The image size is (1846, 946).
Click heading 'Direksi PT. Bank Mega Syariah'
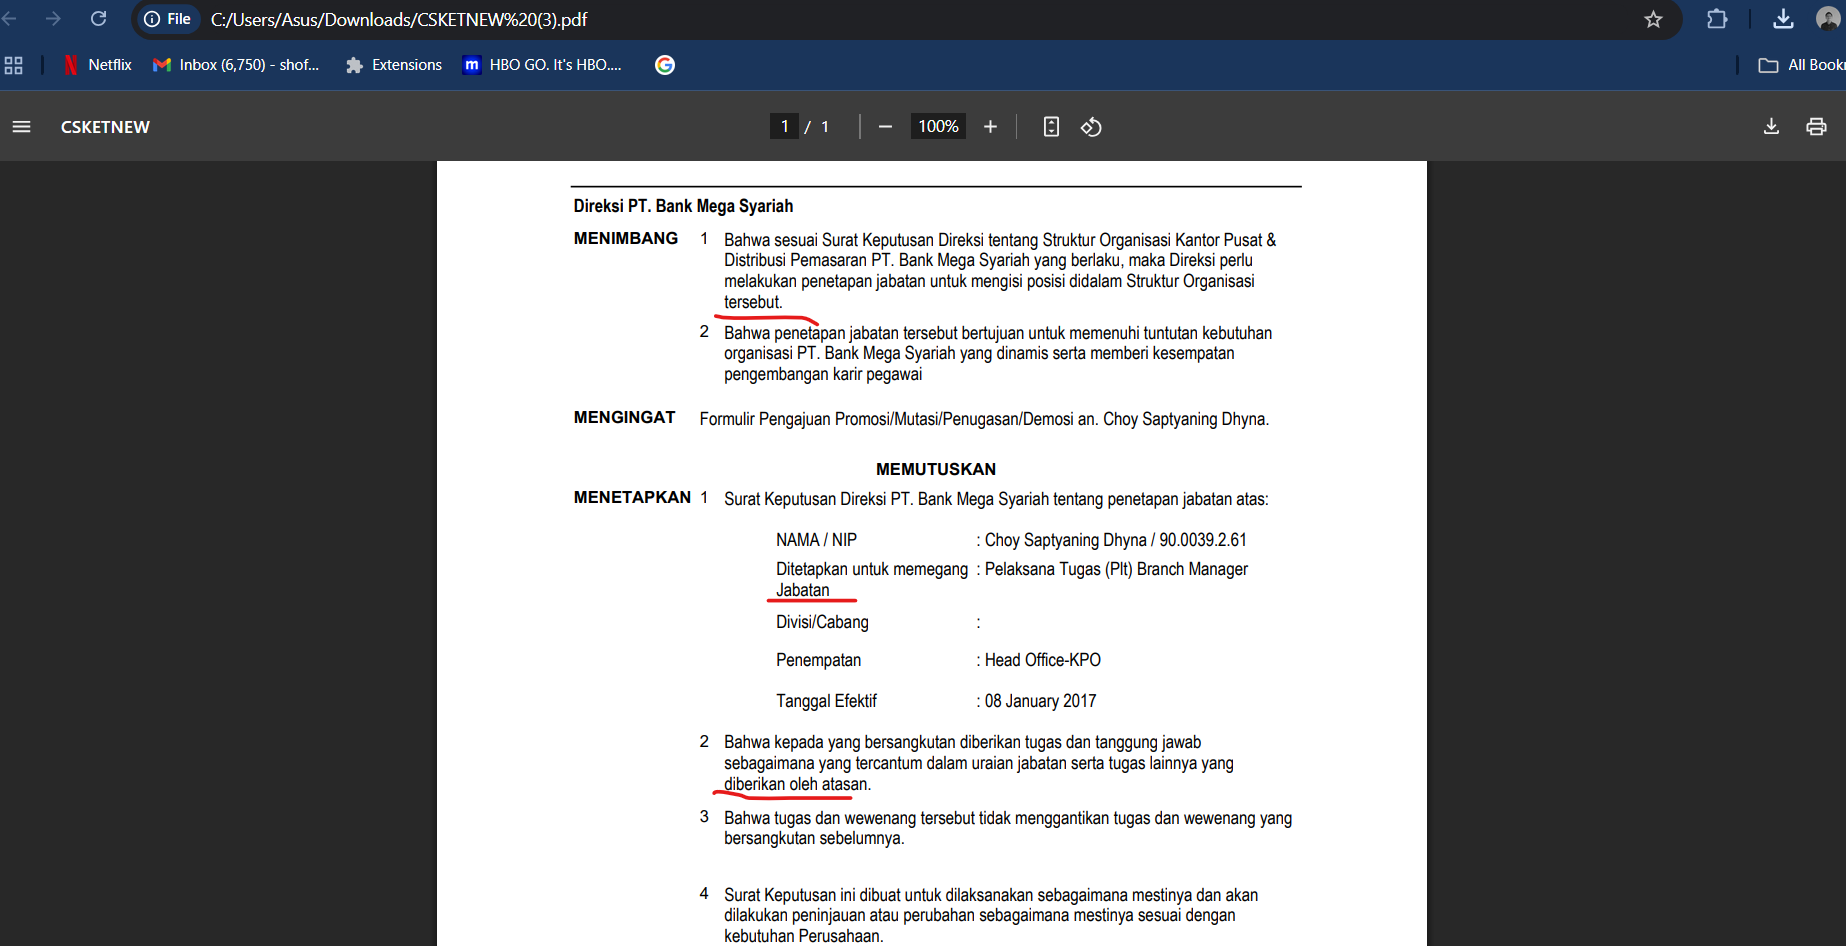[683, 206]
